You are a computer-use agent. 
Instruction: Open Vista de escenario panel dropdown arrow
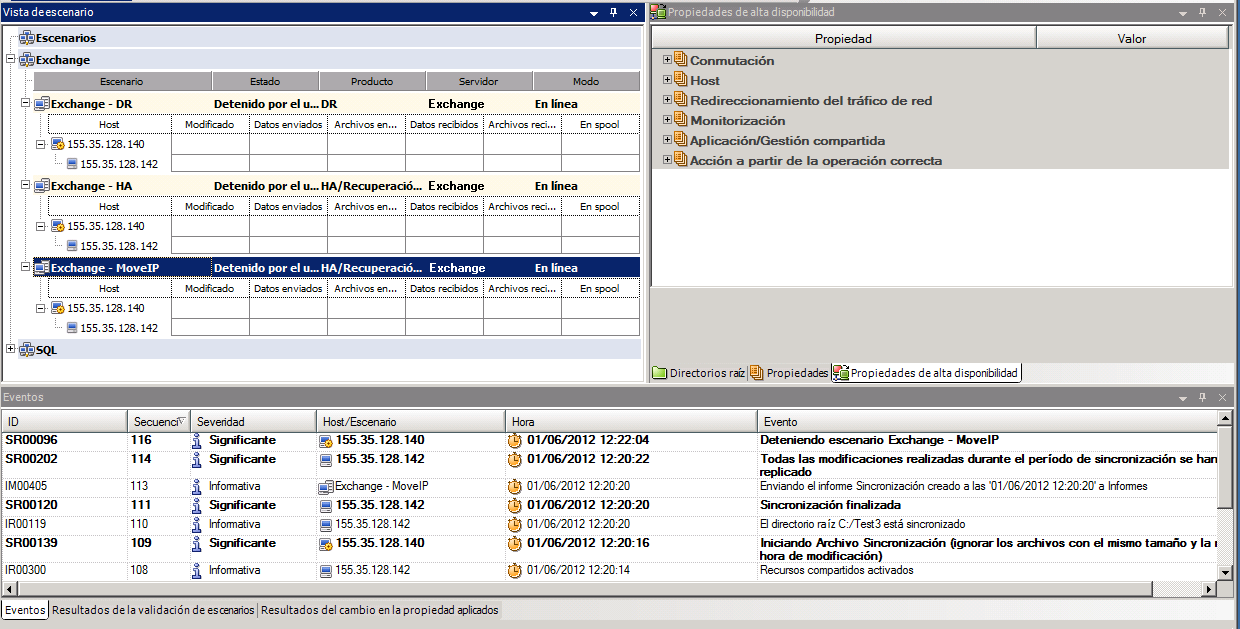tap(594, 13)
